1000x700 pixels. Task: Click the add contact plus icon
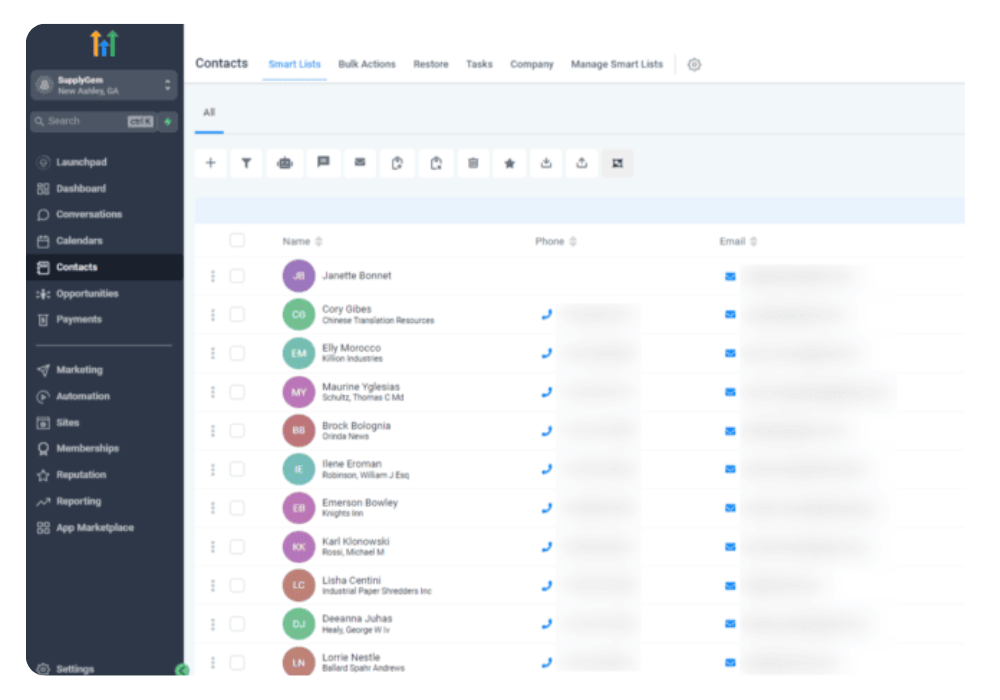pyautogui.click(x=210, y=163)
